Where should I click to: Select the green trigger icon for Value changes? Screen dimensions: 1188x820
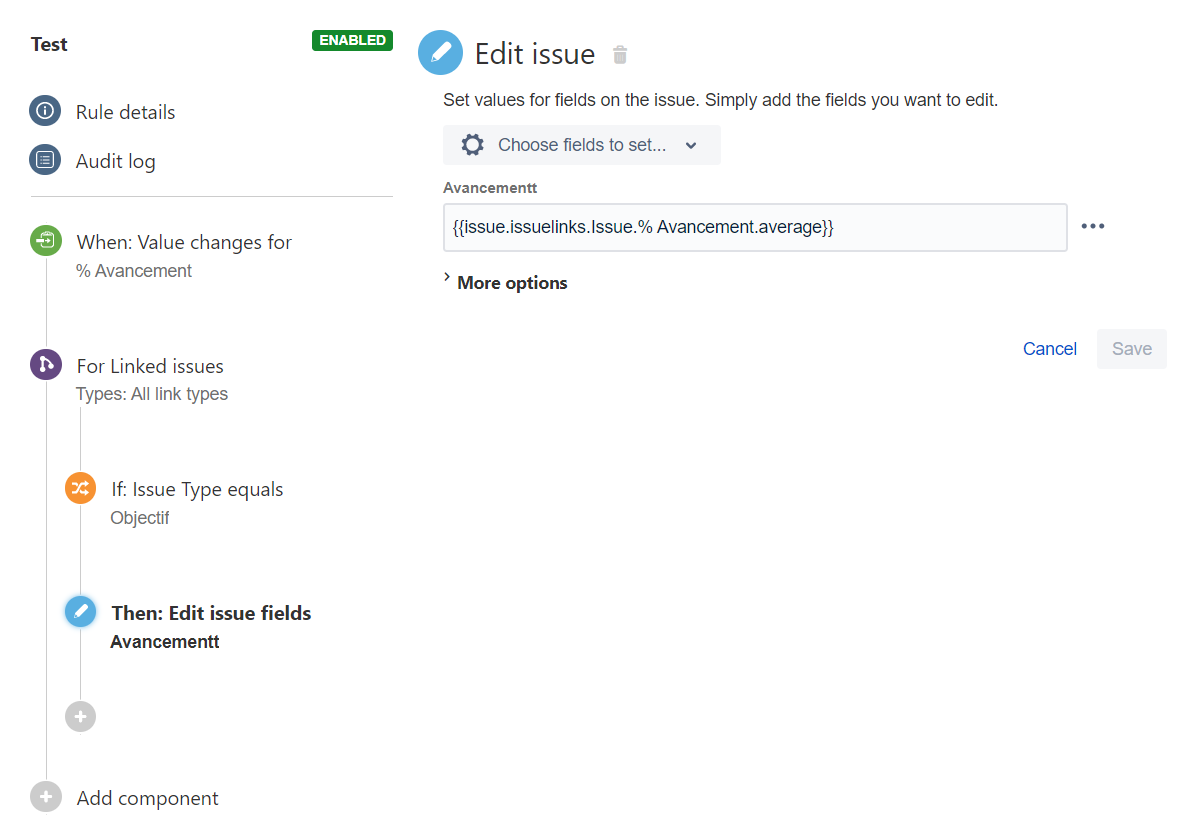[x=45, y=240]
